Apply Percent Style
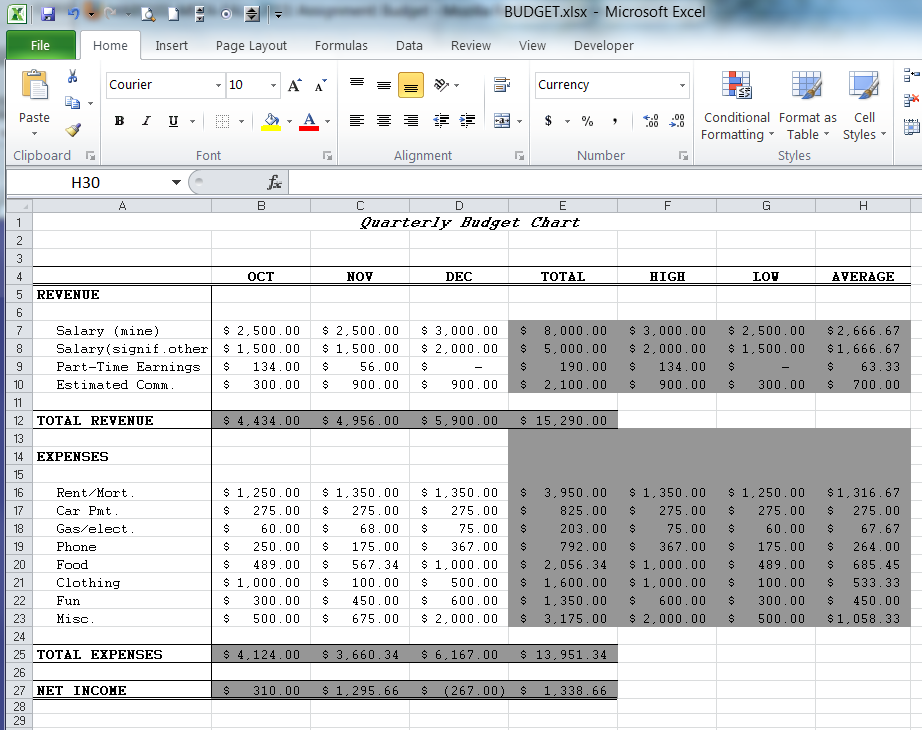This screenshot has height=730, width=922. [x=587, y=121]
